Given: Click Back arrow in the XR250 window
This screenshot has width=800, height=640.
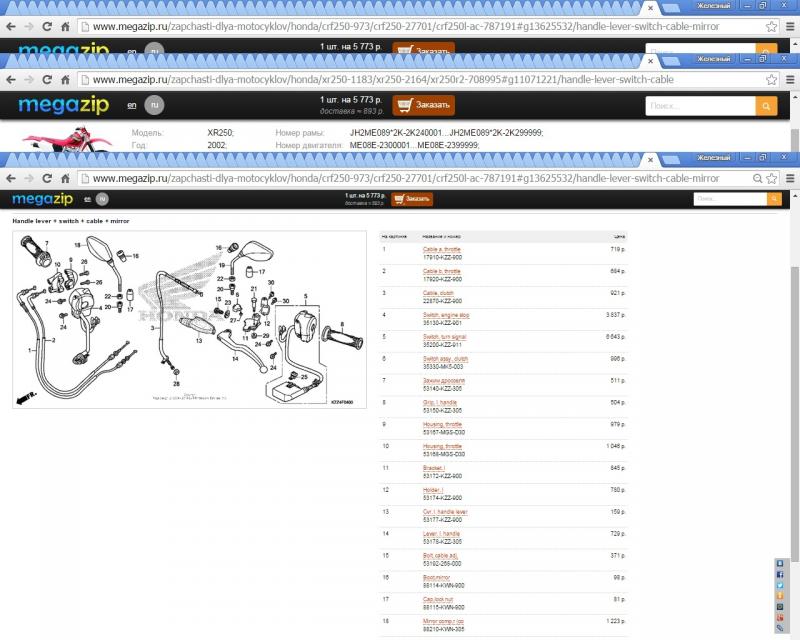Looking at the screenshot, I should point(11,80).
